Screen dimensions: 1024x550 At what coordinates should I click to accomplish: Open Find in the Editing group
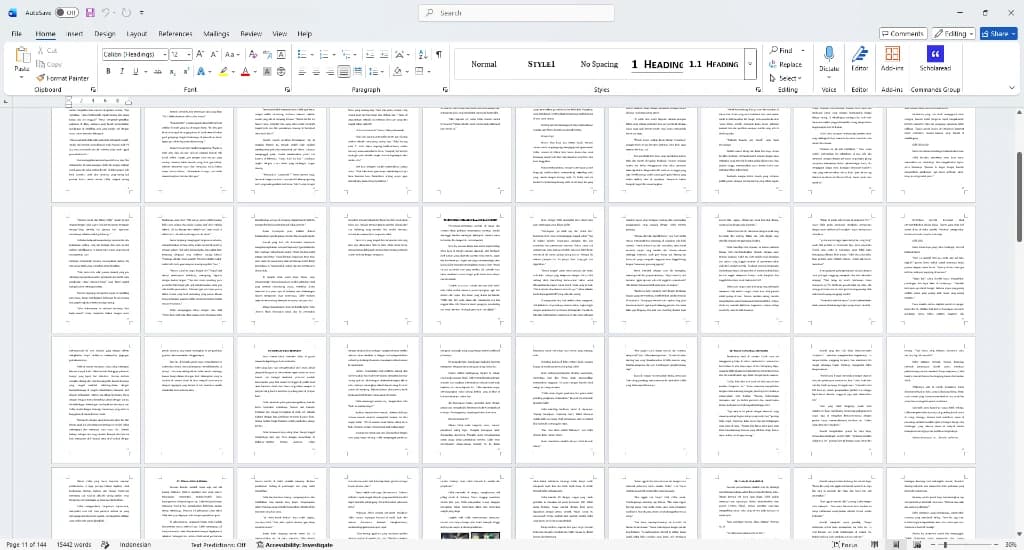(x=781, y=50)
